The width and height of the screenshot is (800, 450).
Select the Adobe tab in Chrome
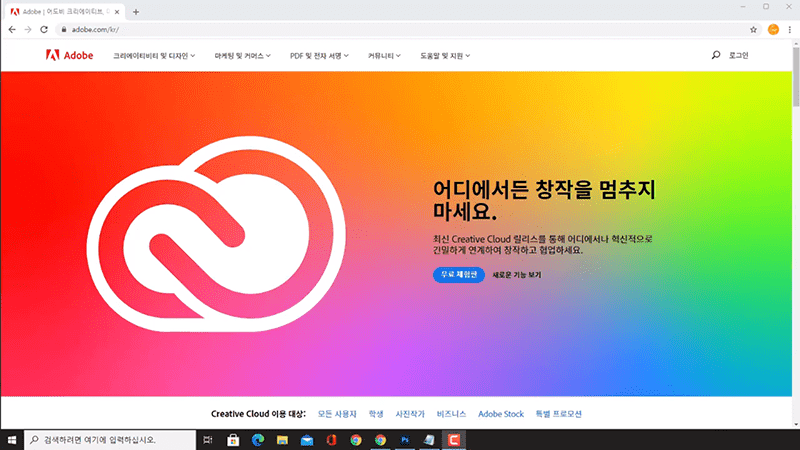(65, 12)
